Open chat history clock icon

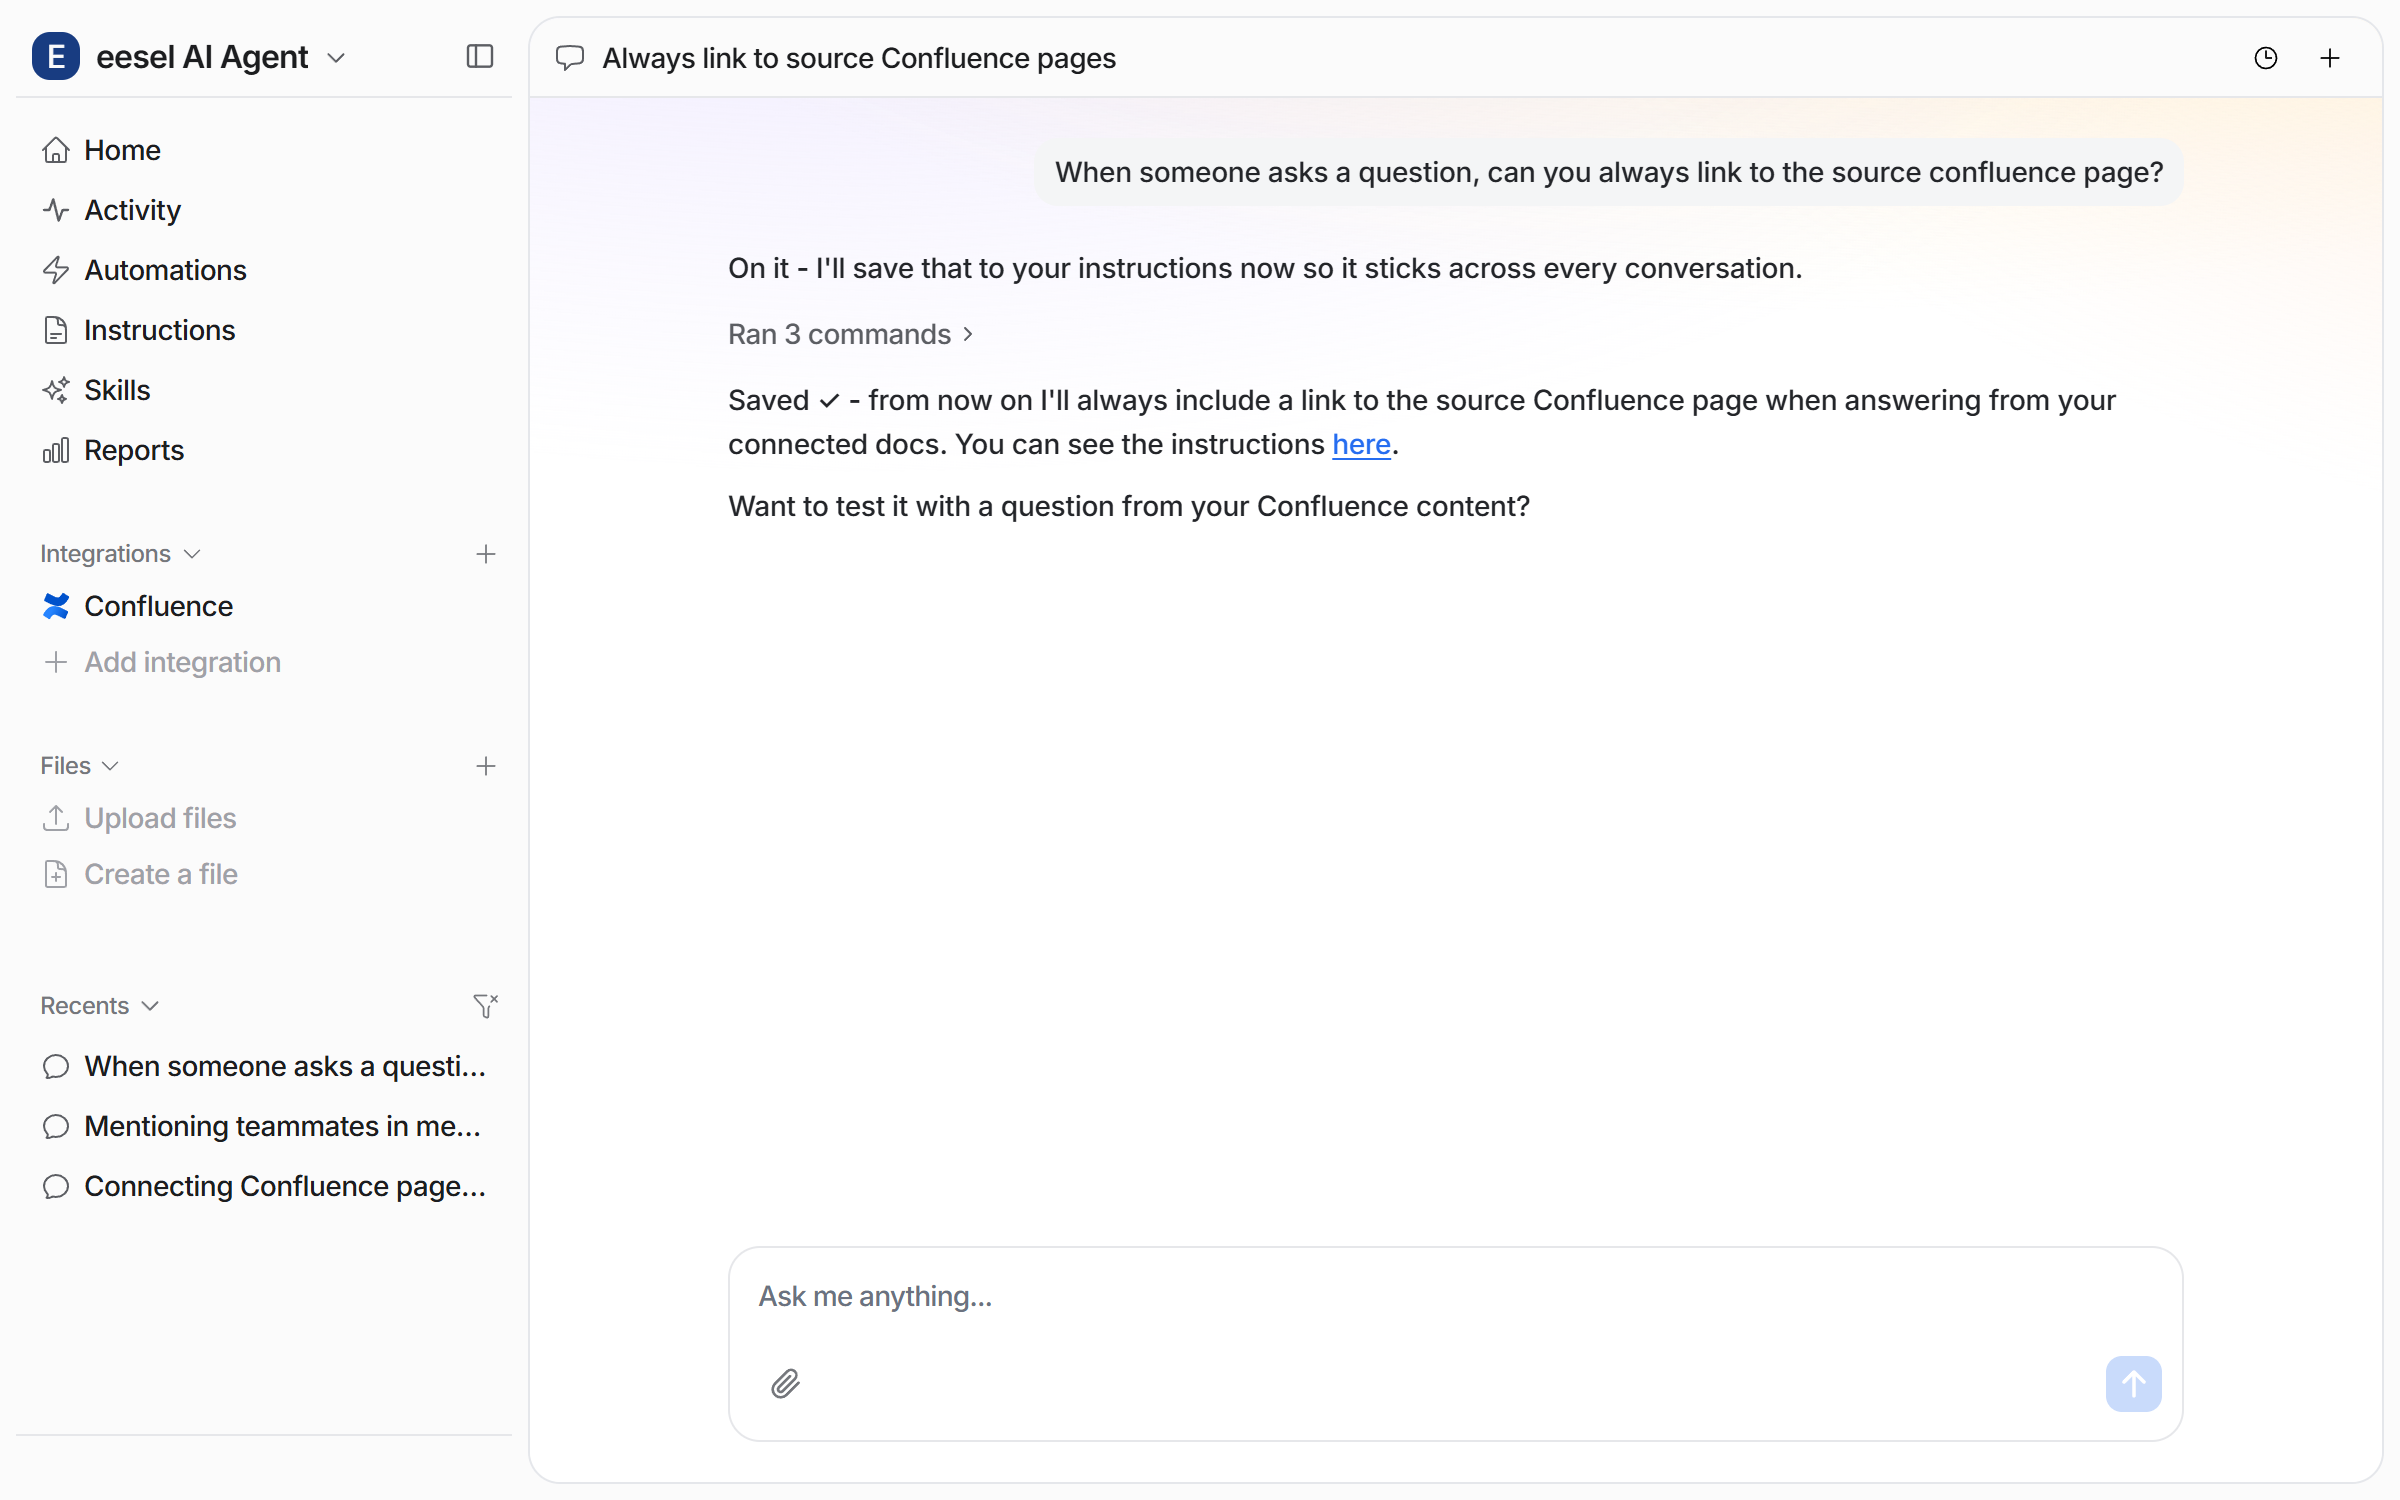click(x=2266, y=58)
